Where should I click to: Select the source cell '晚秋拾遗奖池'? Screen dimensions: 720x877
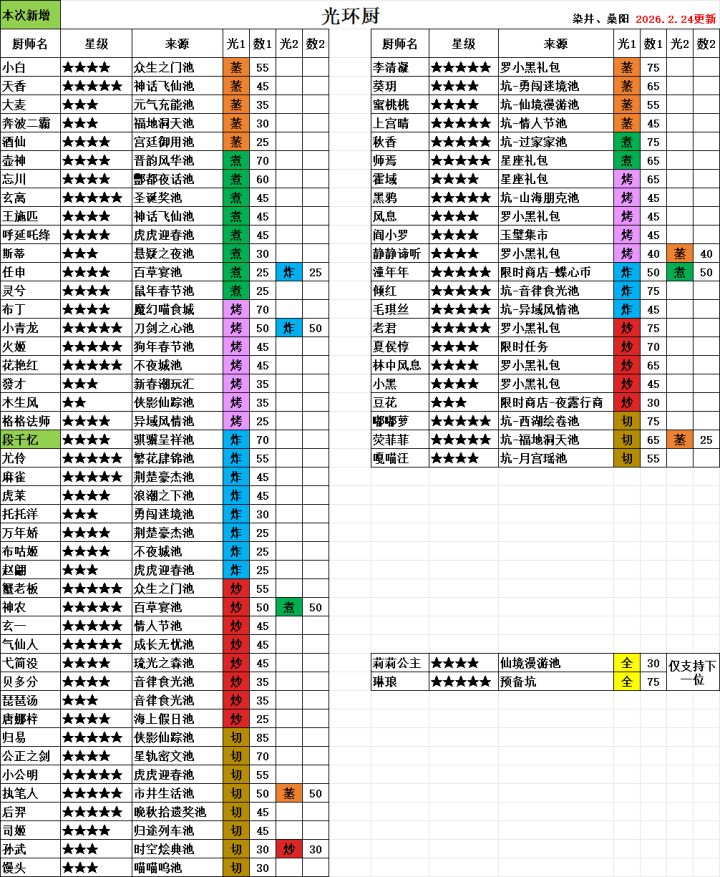coord(177,812)
